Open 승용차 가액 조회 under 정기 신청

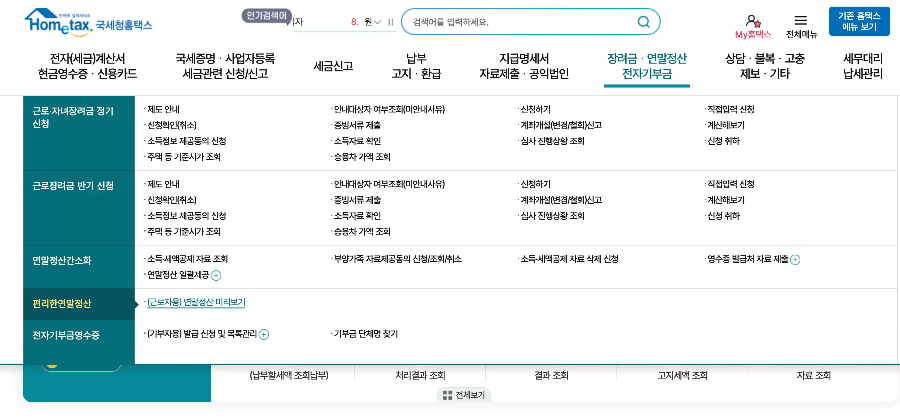pos(362,157)
